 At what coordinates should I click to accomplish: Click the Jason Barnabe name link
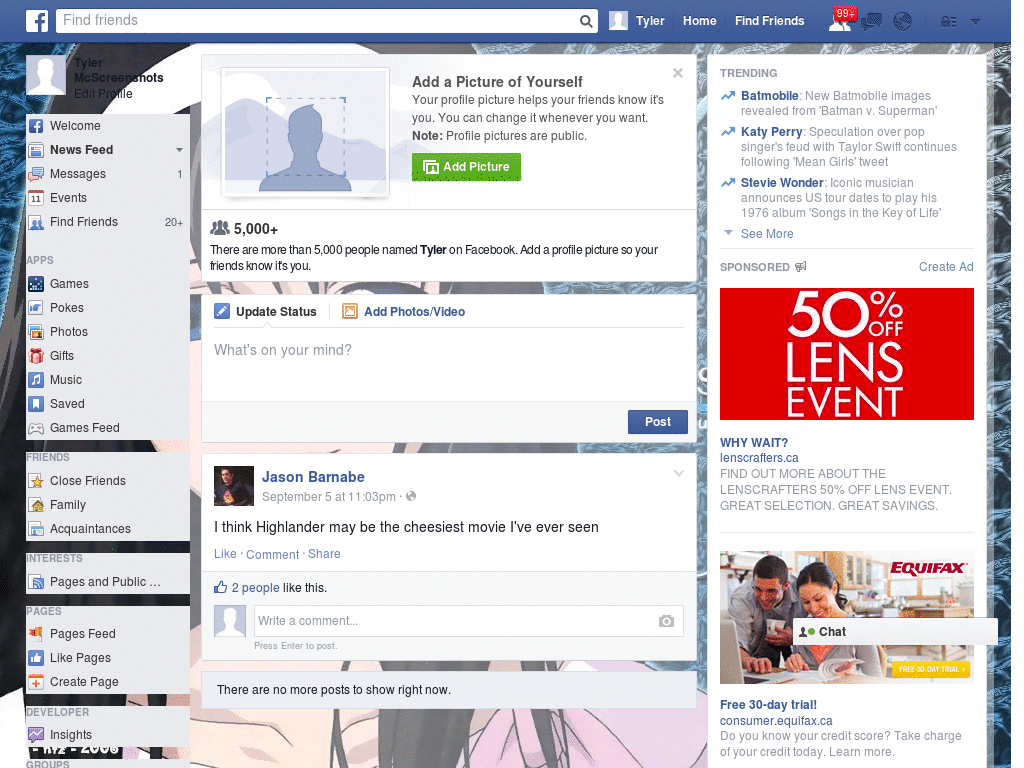[x=313, y=477]
